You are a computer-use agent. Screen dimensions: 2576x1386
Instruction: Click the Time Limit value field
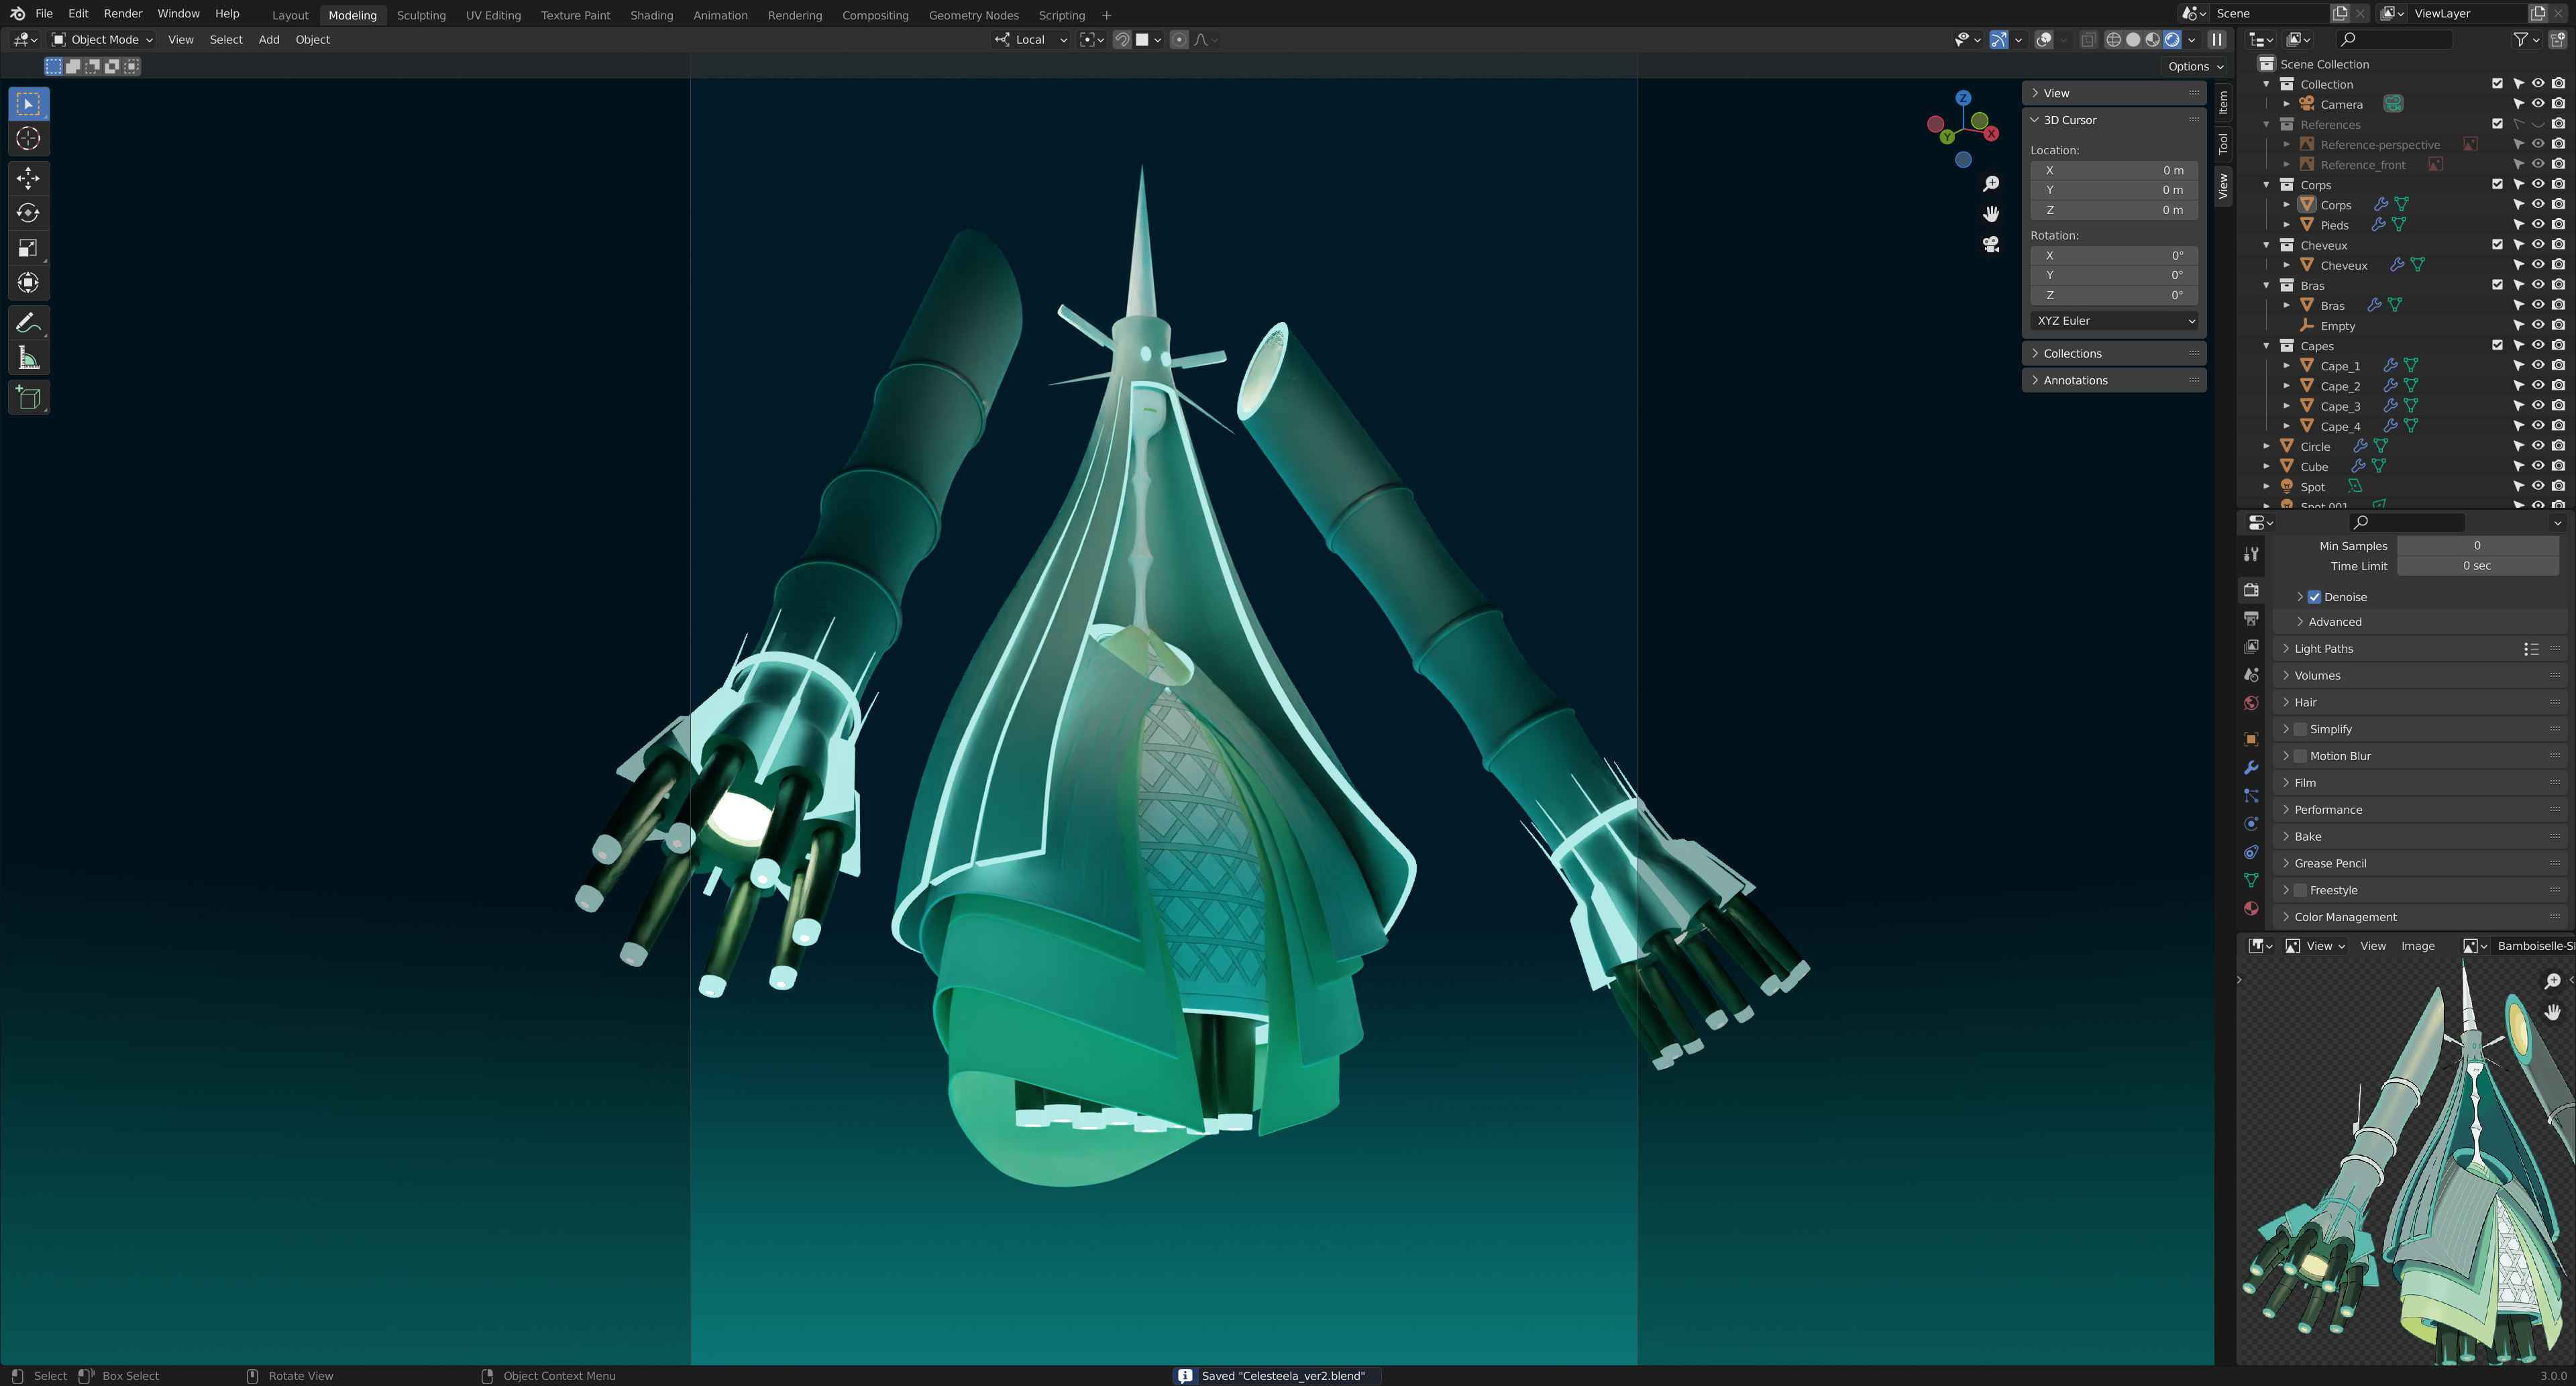point(2476,566)
